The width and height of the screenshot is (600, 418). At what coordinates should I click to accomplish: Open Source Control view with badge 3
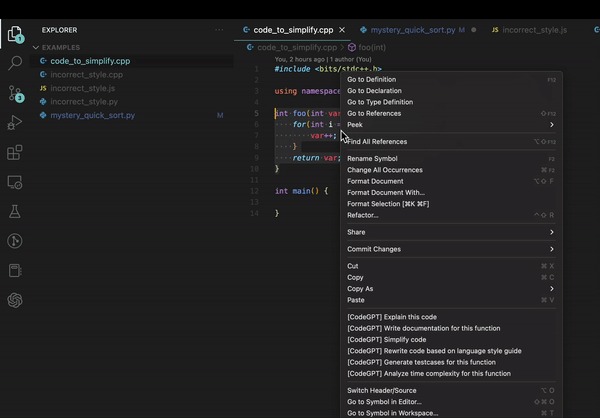pos(15,93)
